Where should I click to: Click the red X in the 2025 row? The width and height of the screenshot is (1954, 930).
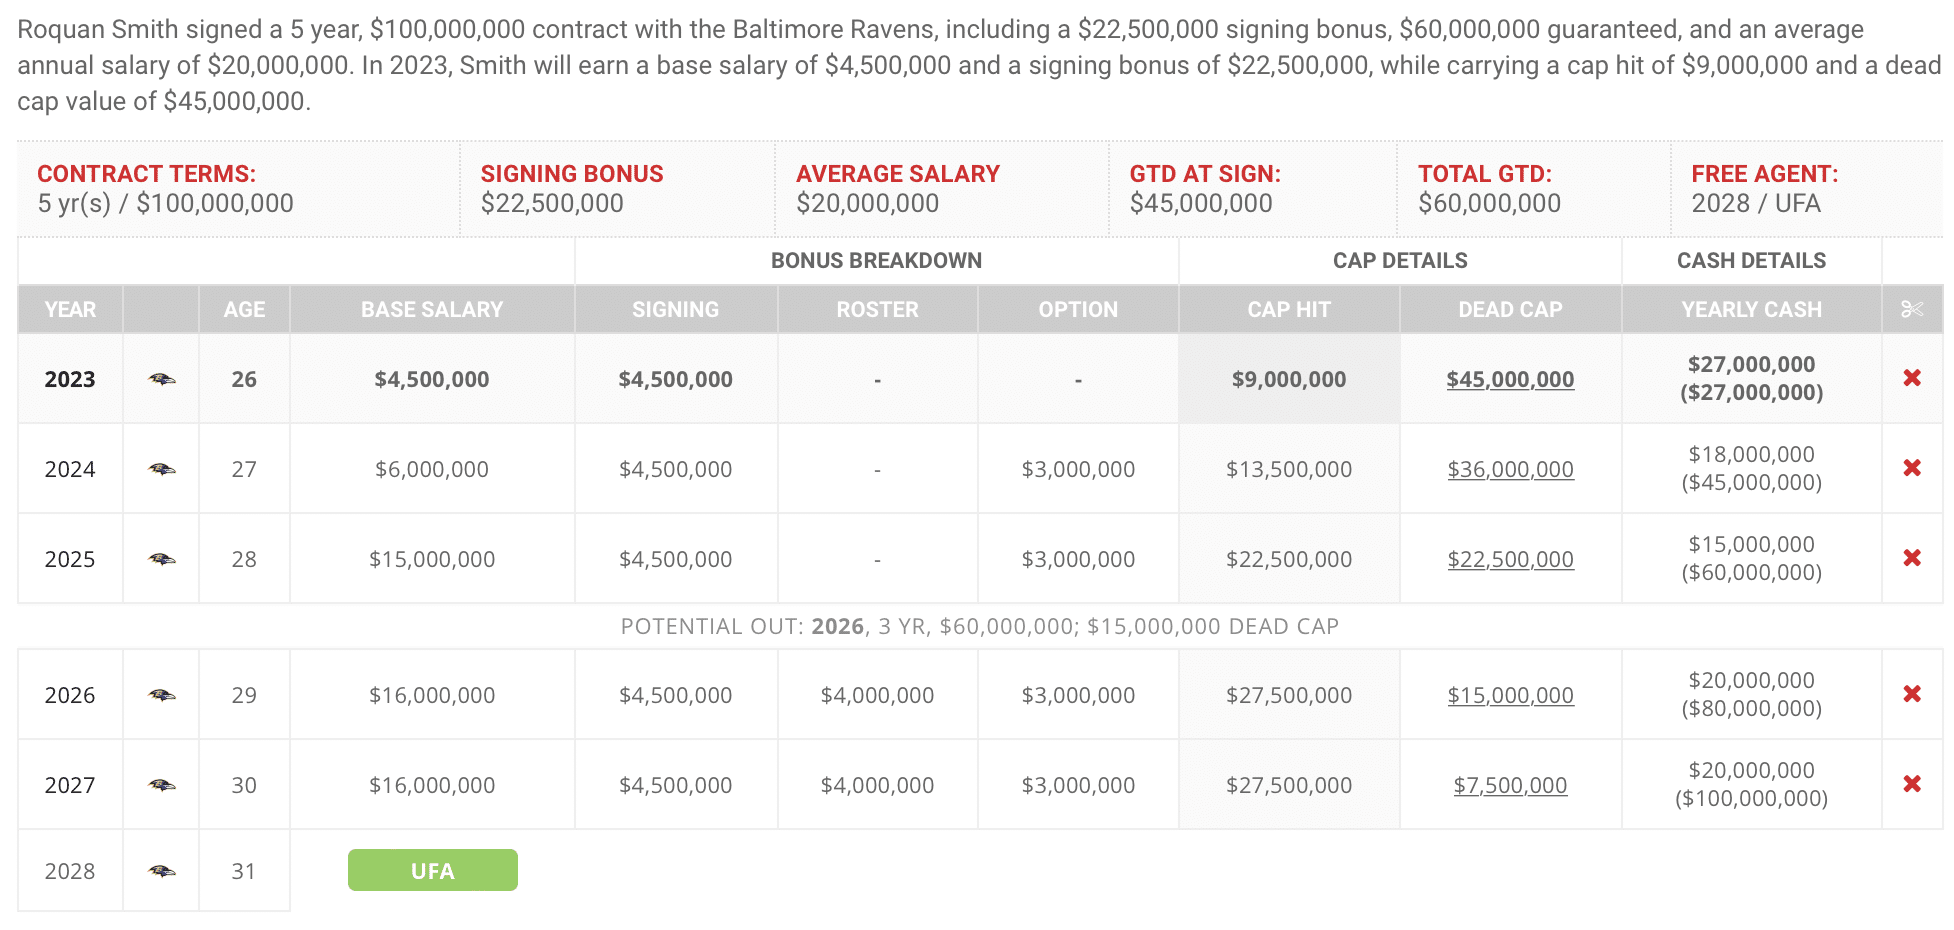tap(1912, 558)
